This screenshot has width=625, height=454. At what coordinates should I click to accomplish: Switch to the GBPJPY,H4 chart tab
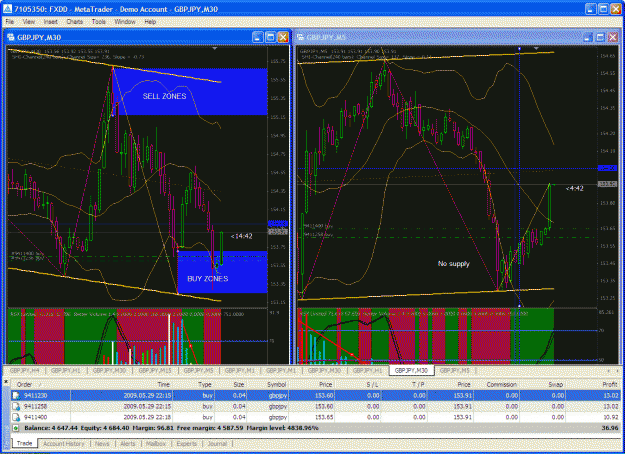click(x=25, y=370)
